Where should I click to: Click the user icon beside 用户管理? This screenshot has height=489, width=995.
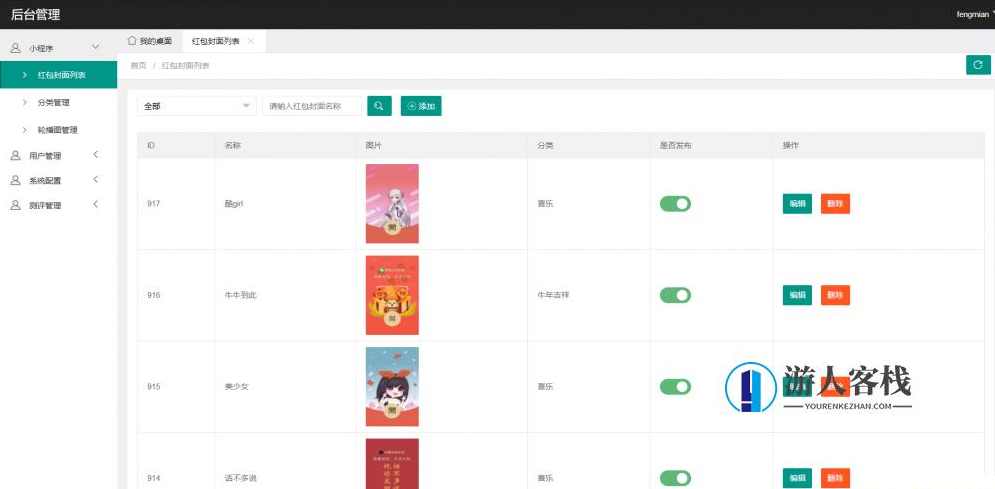[15, 156]
